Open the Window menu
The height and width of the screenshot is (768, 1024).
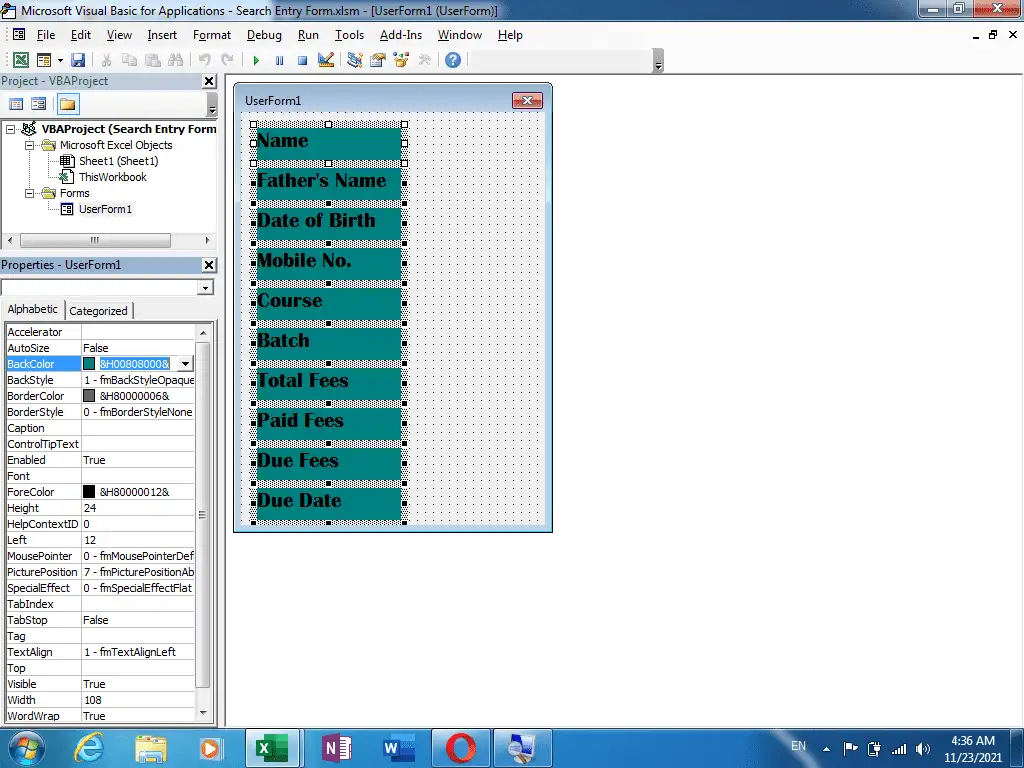pos(460,35)
